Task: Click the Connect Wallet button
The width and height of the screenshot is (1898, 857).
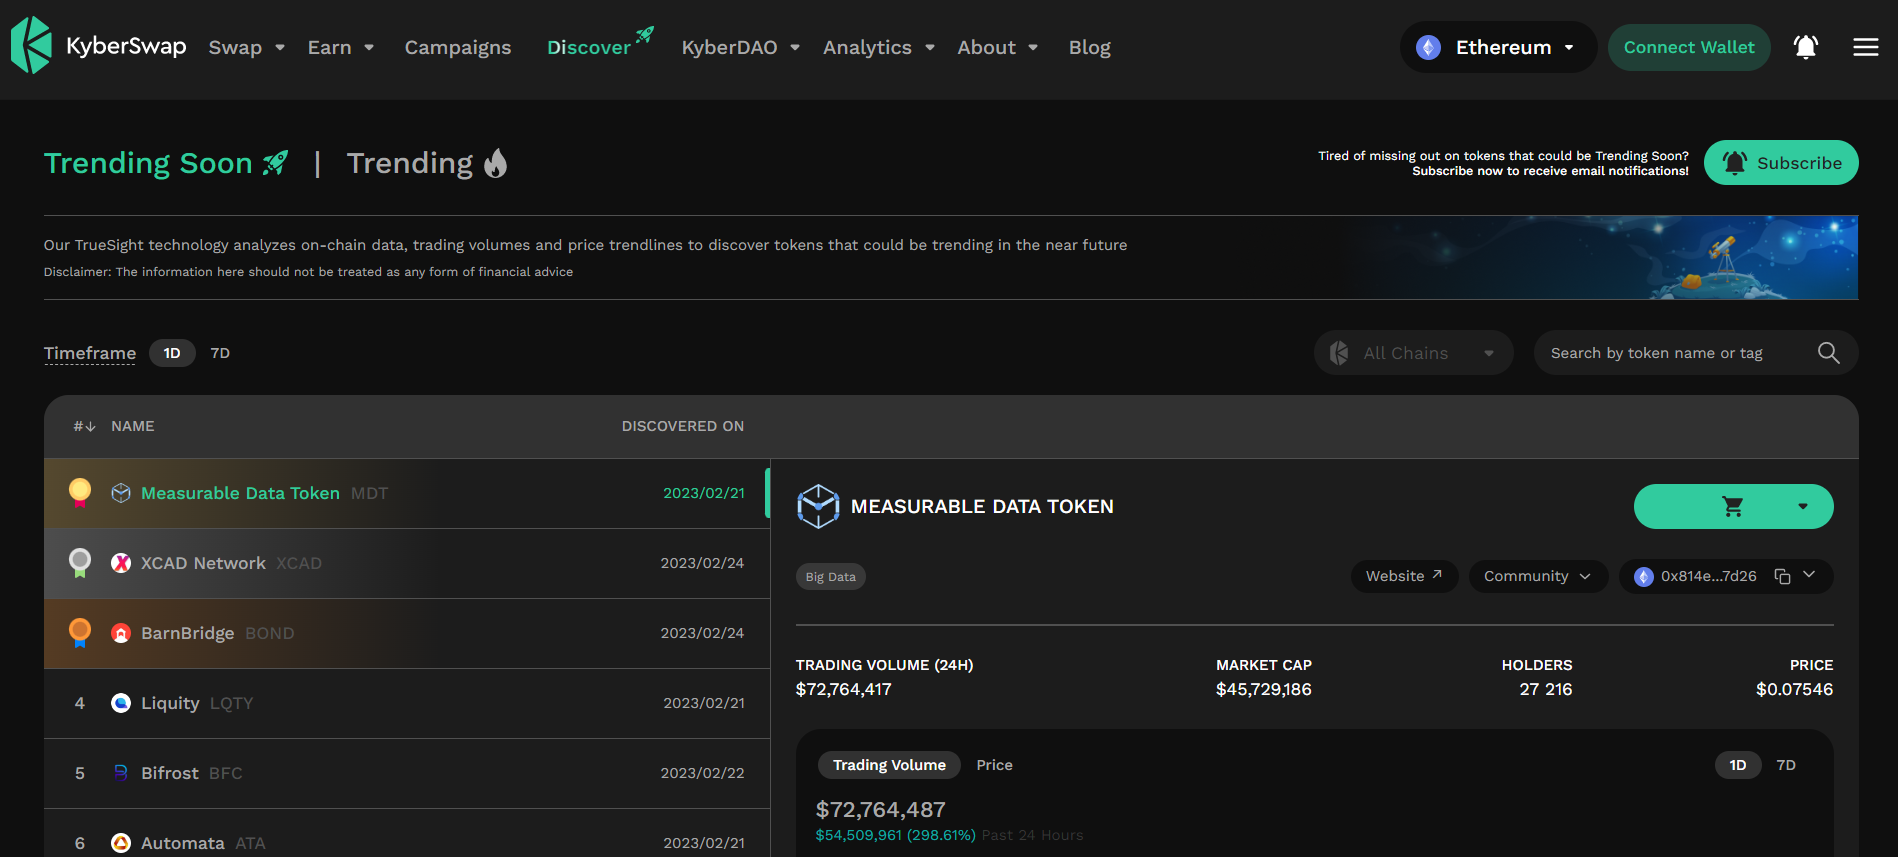Action: click(x=1689, y=47)
